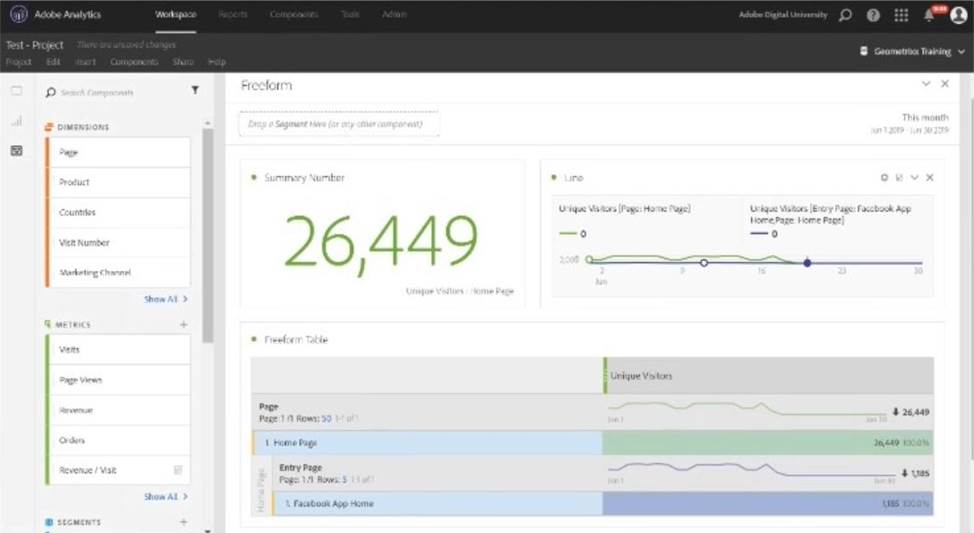Open the Share menu
This screenshot has height=533, width=974.
[x=183, y=62]
